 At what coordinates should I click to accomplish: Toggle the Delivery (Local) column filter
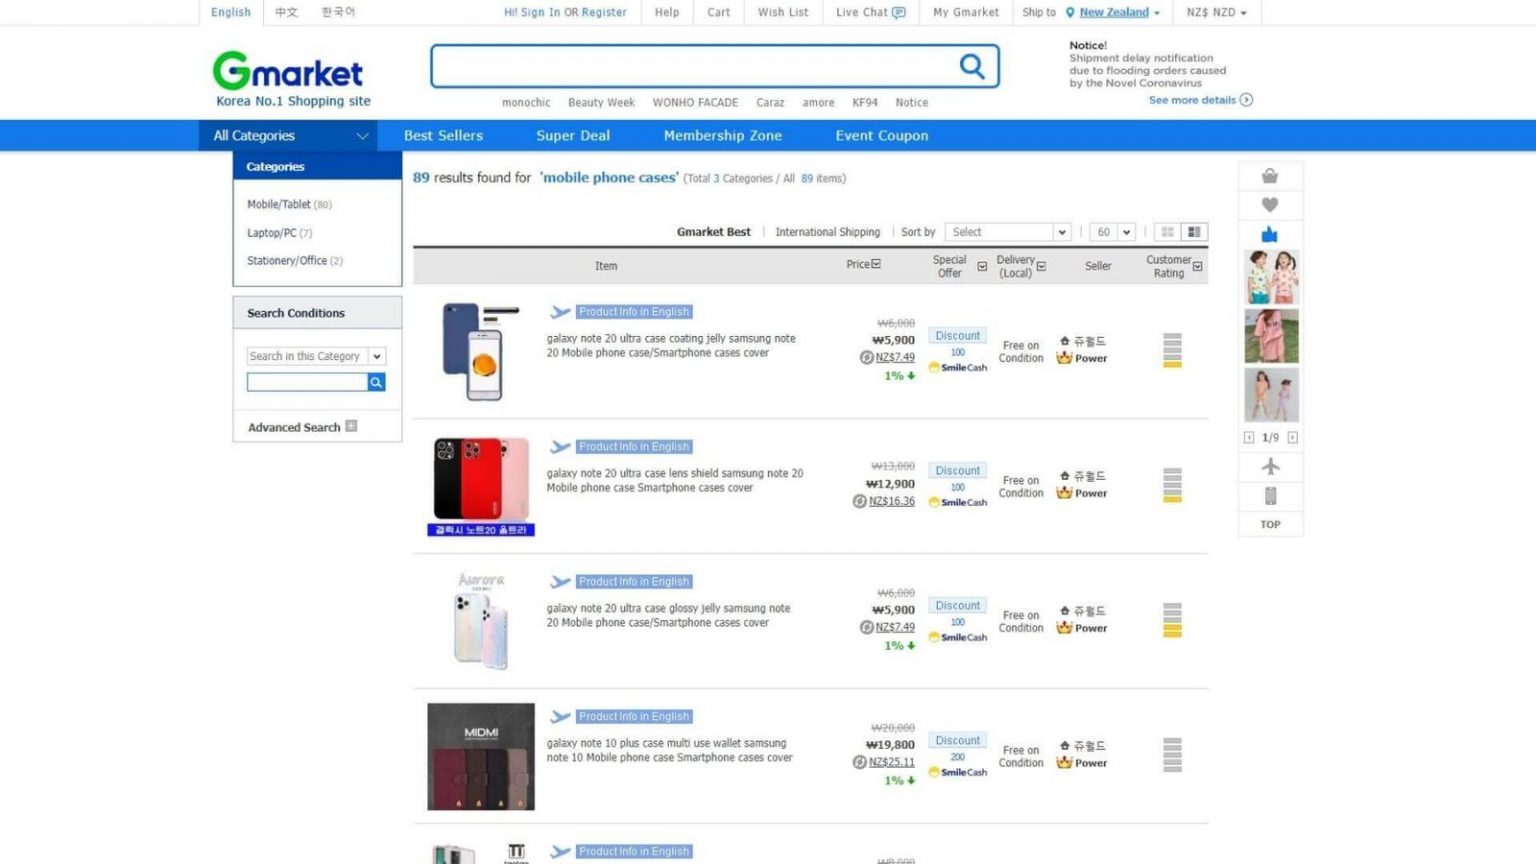click(x=1041, y=266)
